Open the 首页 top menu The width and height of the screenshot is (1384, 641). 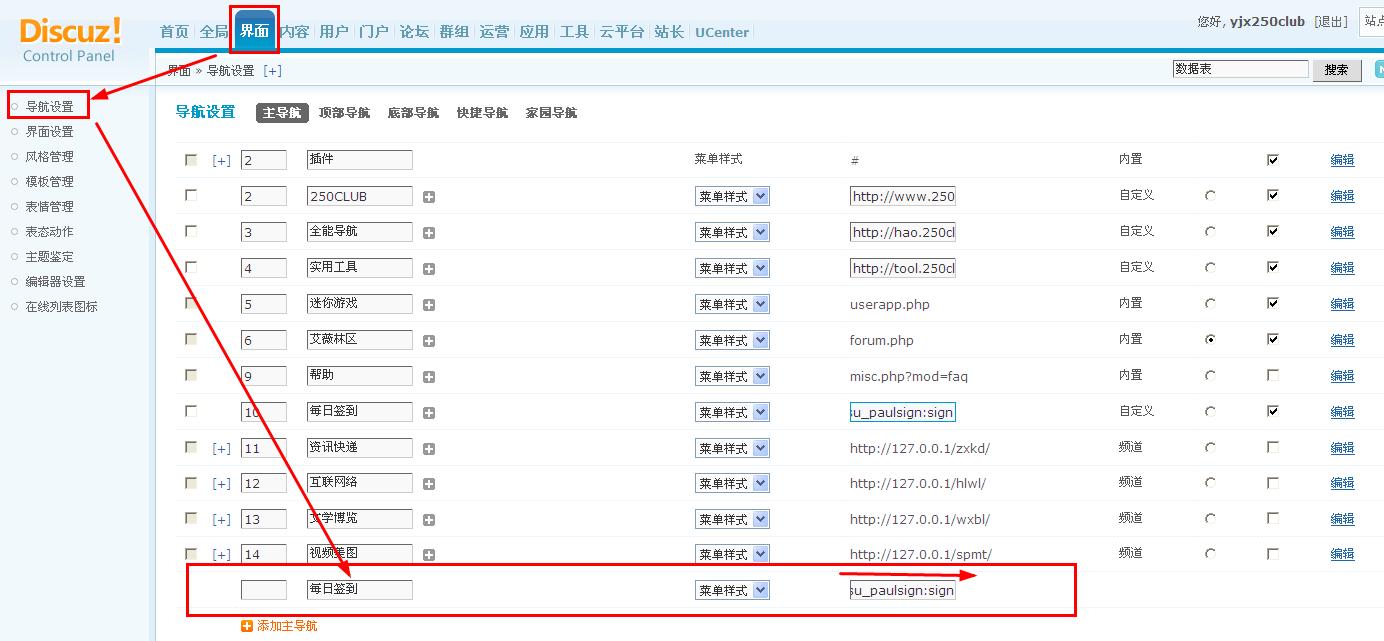pyautogui.click(x=174, y=32)
